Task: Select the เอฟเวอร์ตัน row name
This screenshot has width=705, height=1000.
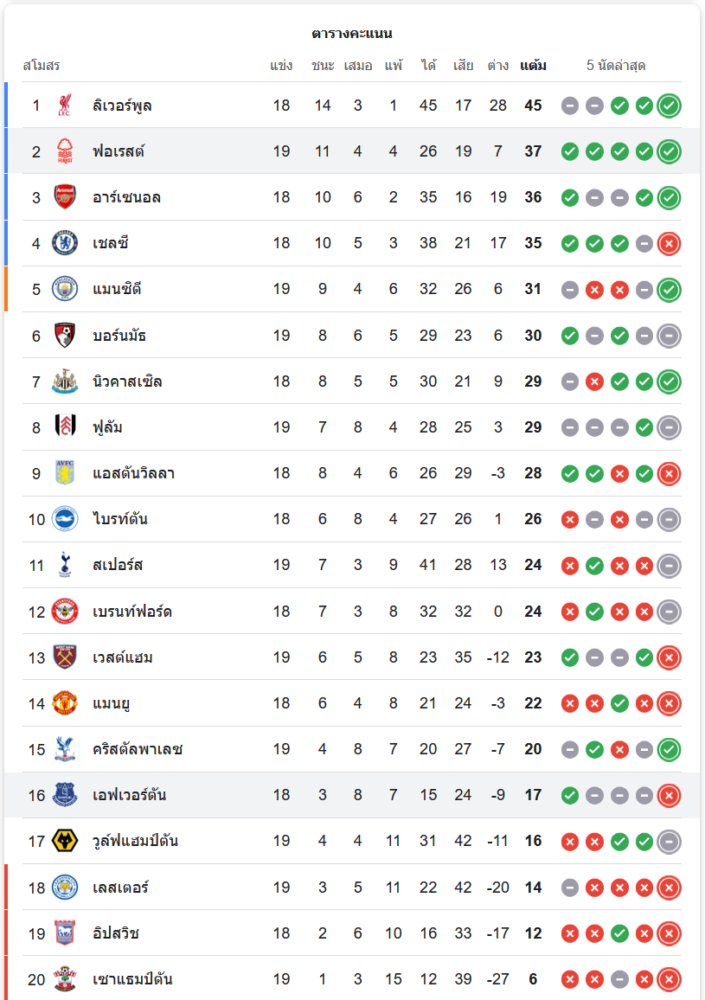Action: tap(129, 795)
